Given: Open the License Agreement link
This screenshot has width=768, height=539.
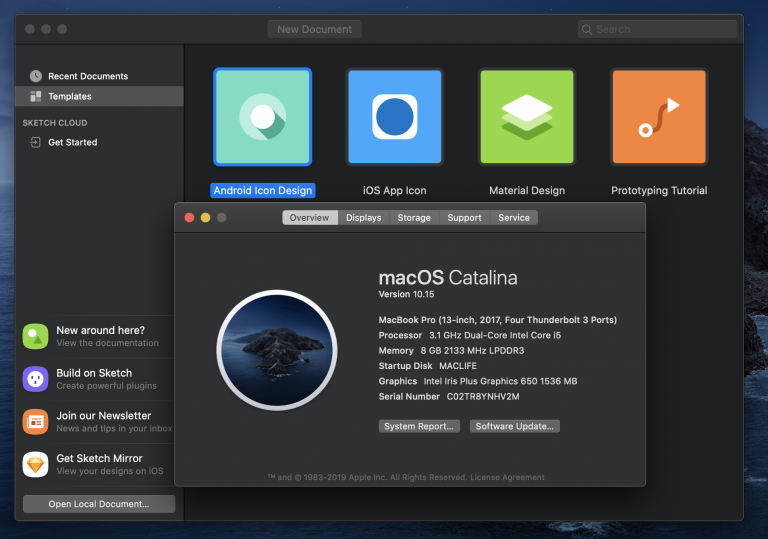Looking at the screenshot, I should coord(507,477).
